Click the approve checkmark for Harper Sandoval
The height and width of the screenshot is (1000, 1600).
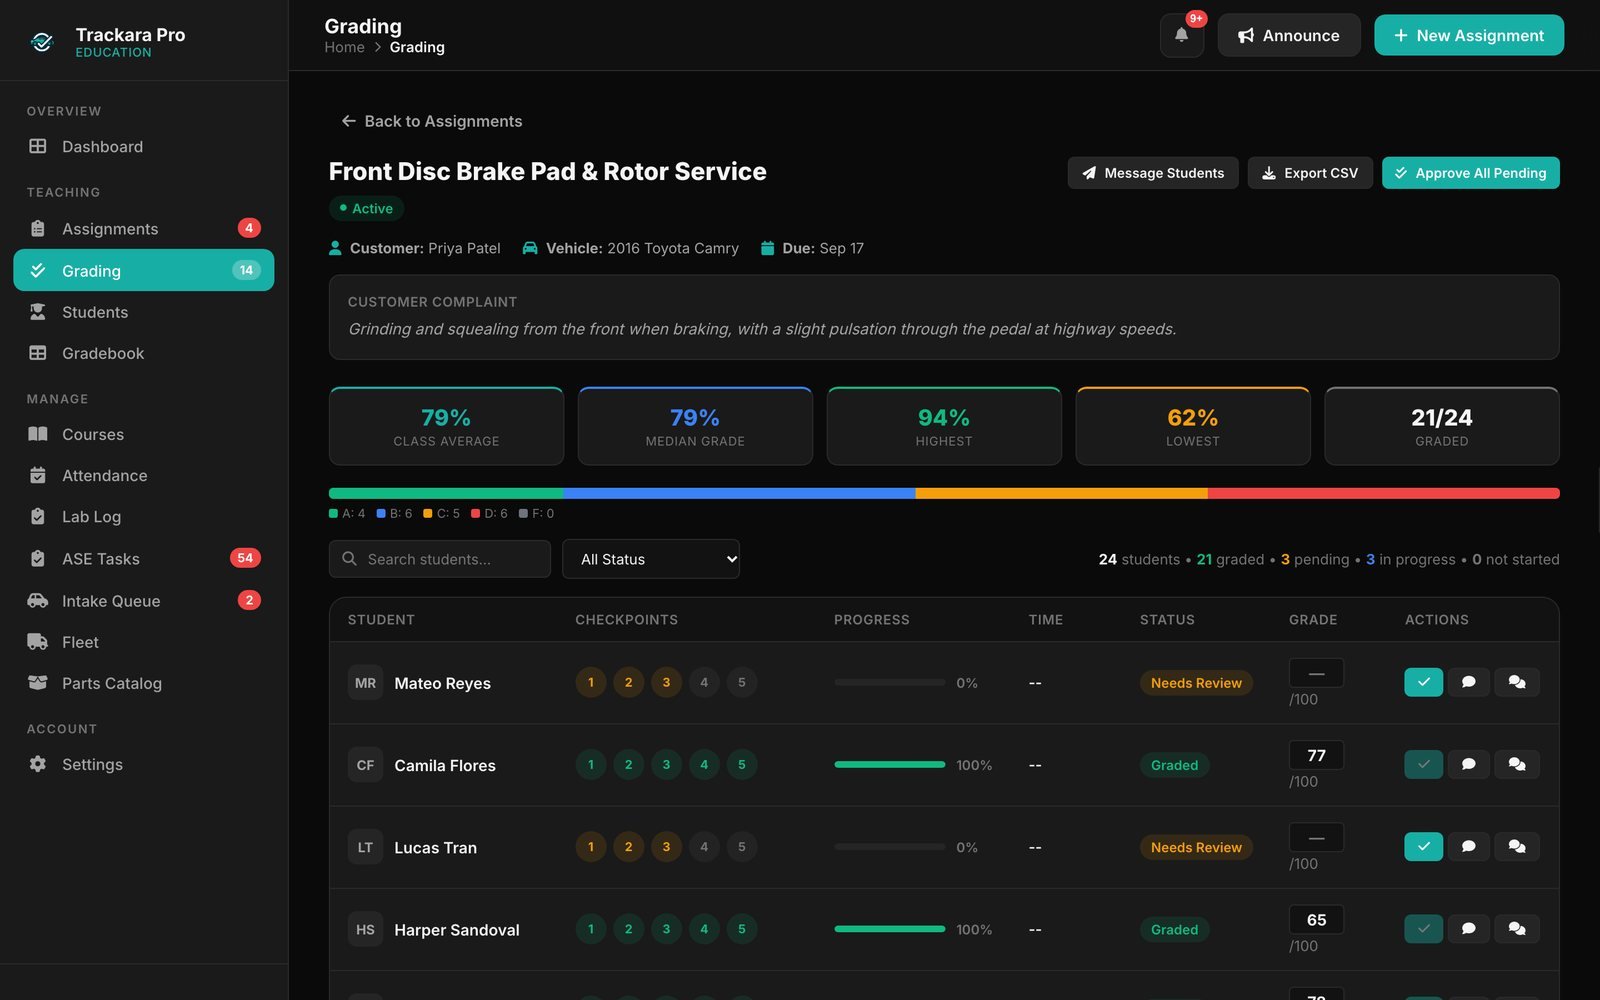pos(1423,928)
